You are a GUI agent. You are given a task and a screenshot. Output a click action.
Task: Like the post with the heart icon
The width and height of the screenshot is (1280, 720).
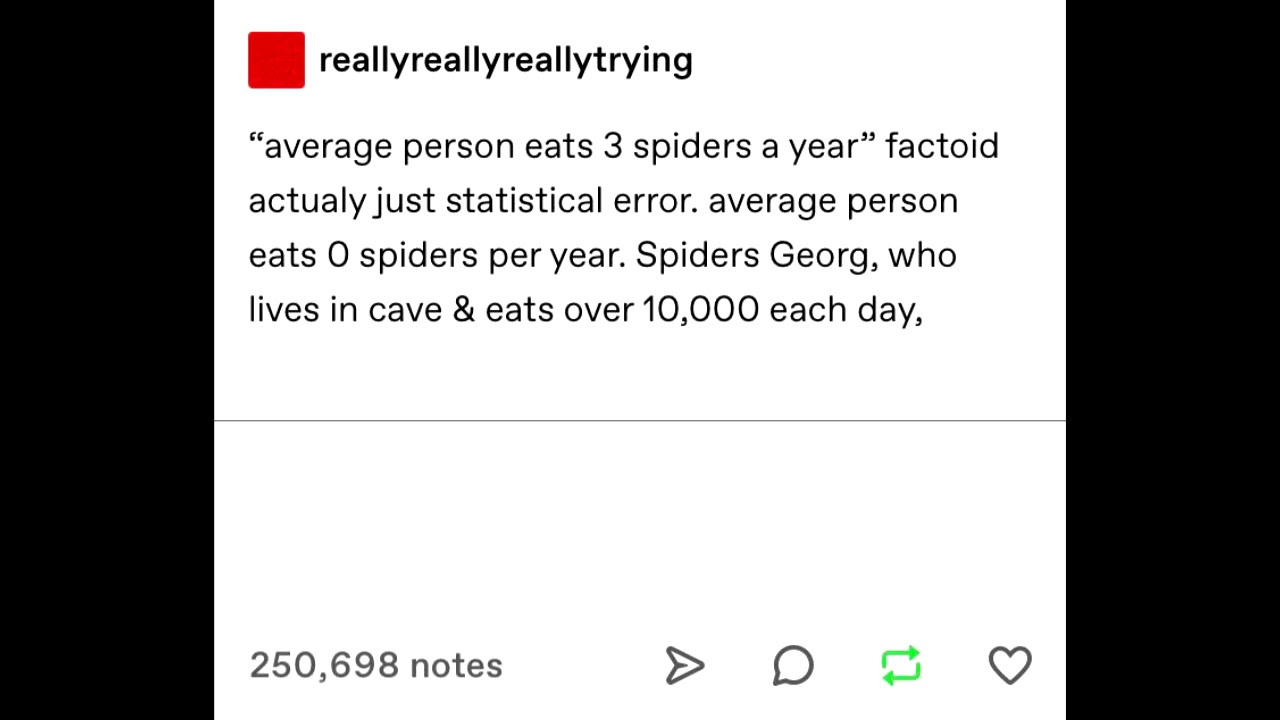[1010, 665]
